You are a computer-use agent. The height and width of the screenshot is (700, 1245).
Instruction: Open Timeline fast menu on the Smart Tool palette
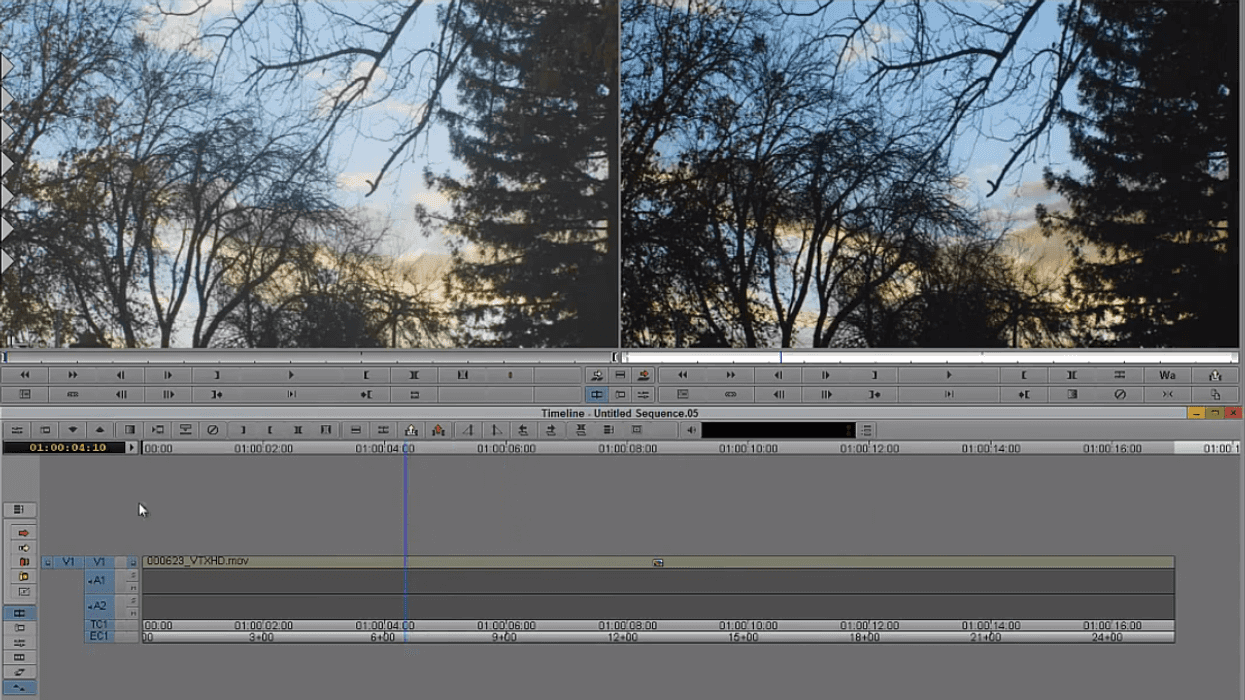pos(18,510)
